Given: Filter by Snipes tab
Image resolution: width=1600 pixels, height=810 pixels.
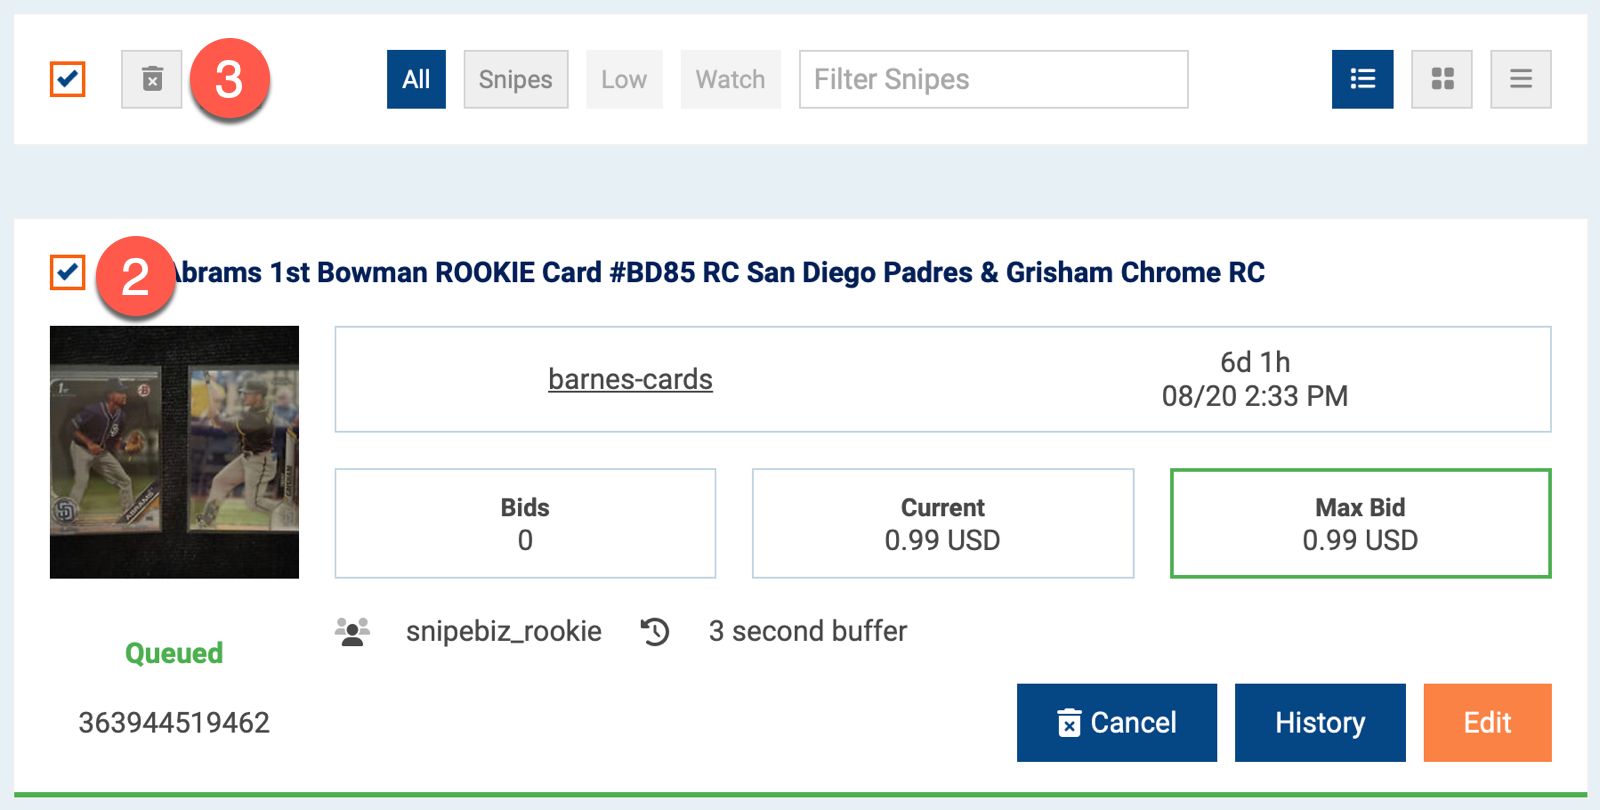Looking at the screenshot, I should [515, 79].
